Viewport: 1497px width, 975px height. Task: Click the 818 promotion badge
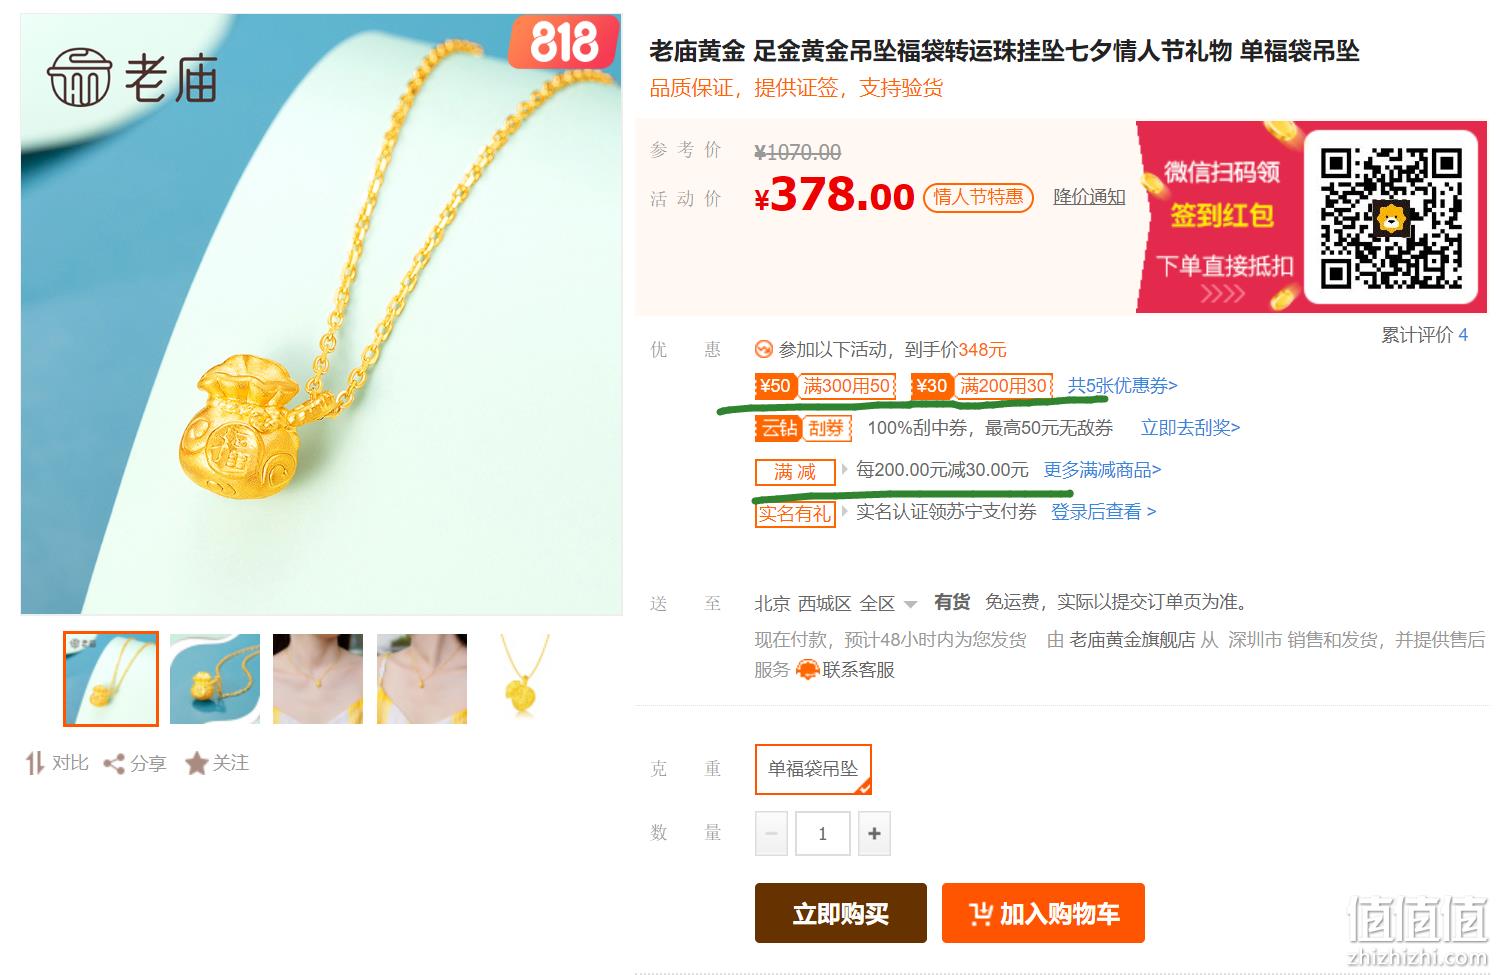563,41
